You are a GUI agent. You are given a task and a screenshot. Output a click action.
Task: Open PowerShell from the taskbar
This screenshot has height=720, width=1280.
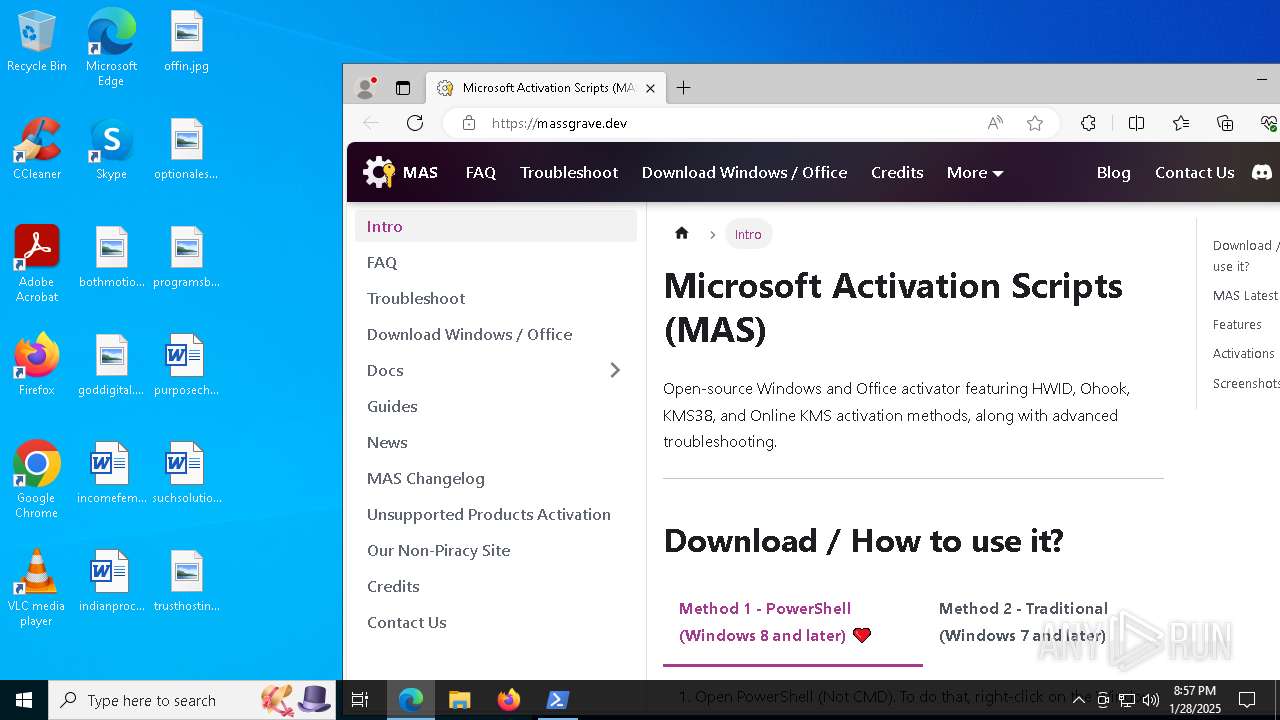coord(558,700)
